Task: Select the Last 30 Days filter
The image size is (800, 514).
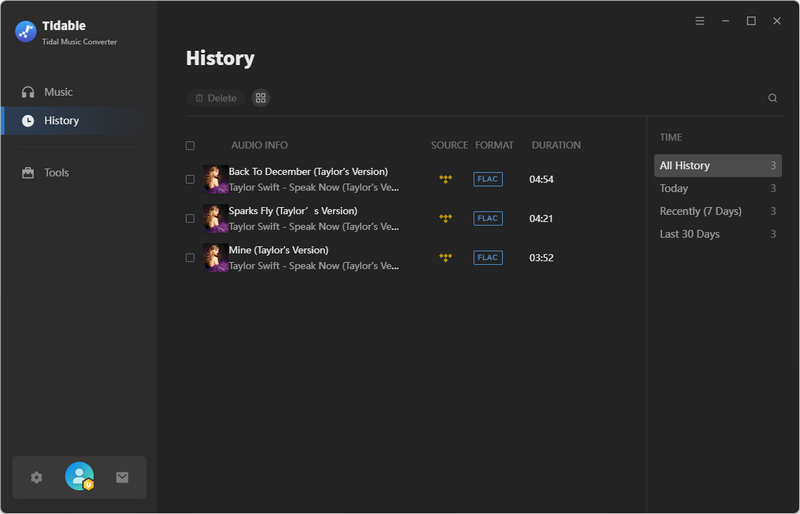Action: 717,234
